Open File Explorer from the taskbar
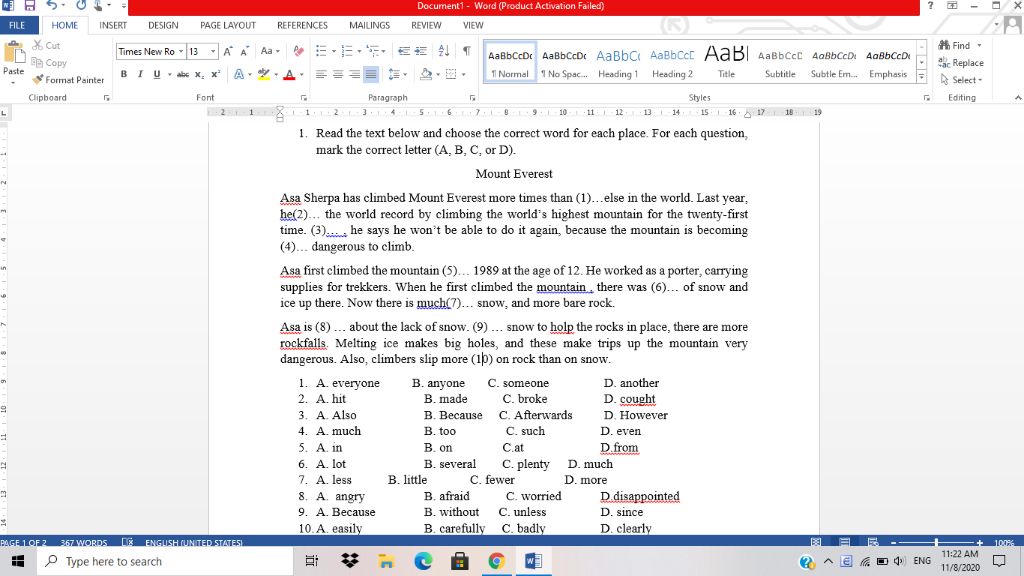 [386, 561]
